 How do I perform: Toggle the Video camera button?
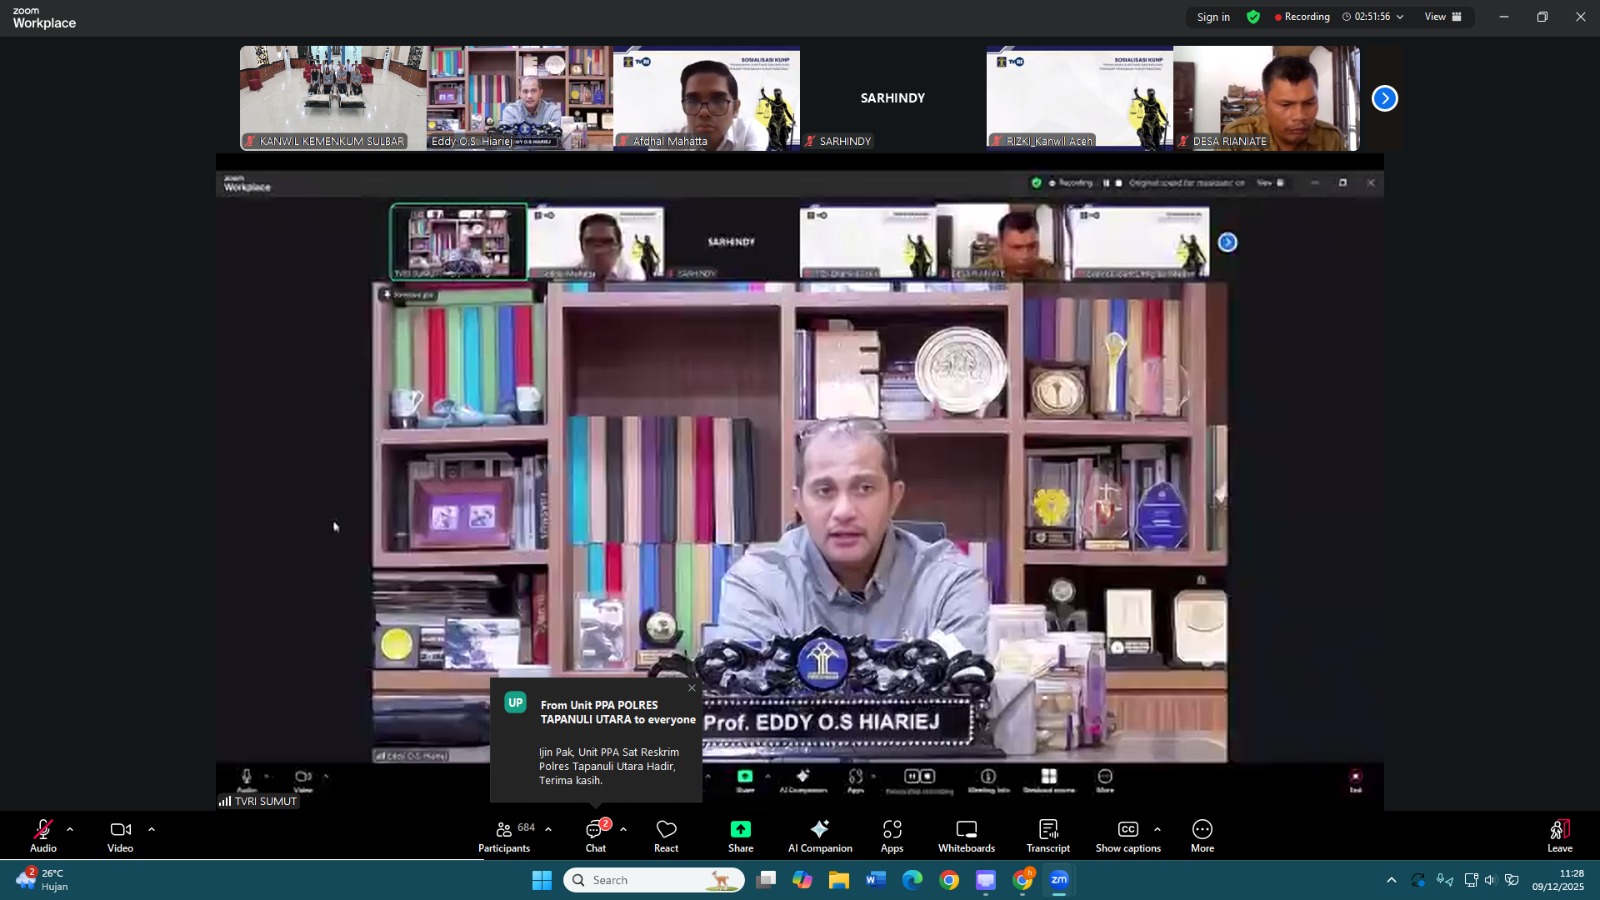(x=120, y=834)
